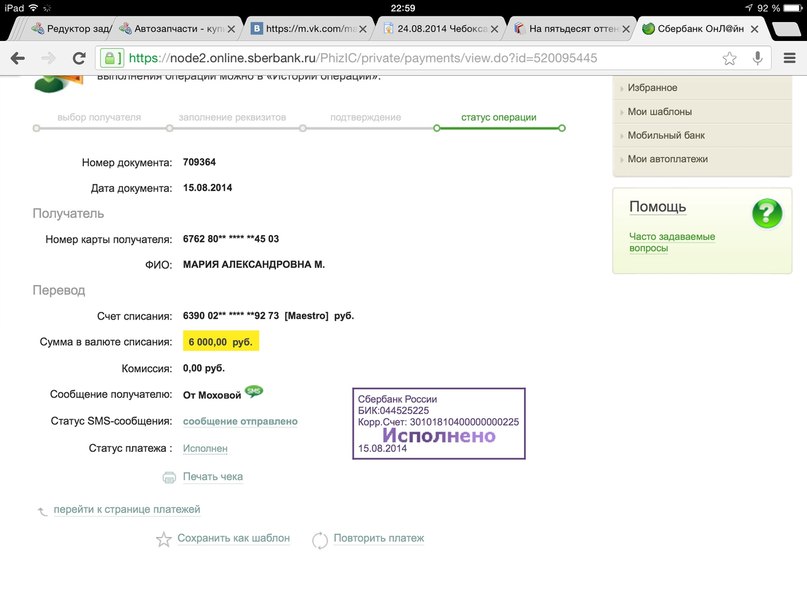Screen dimensions: 807x605
Task: Click the return arrow icon beside перейти к странице платежей
Action: (x=42, y=511)
